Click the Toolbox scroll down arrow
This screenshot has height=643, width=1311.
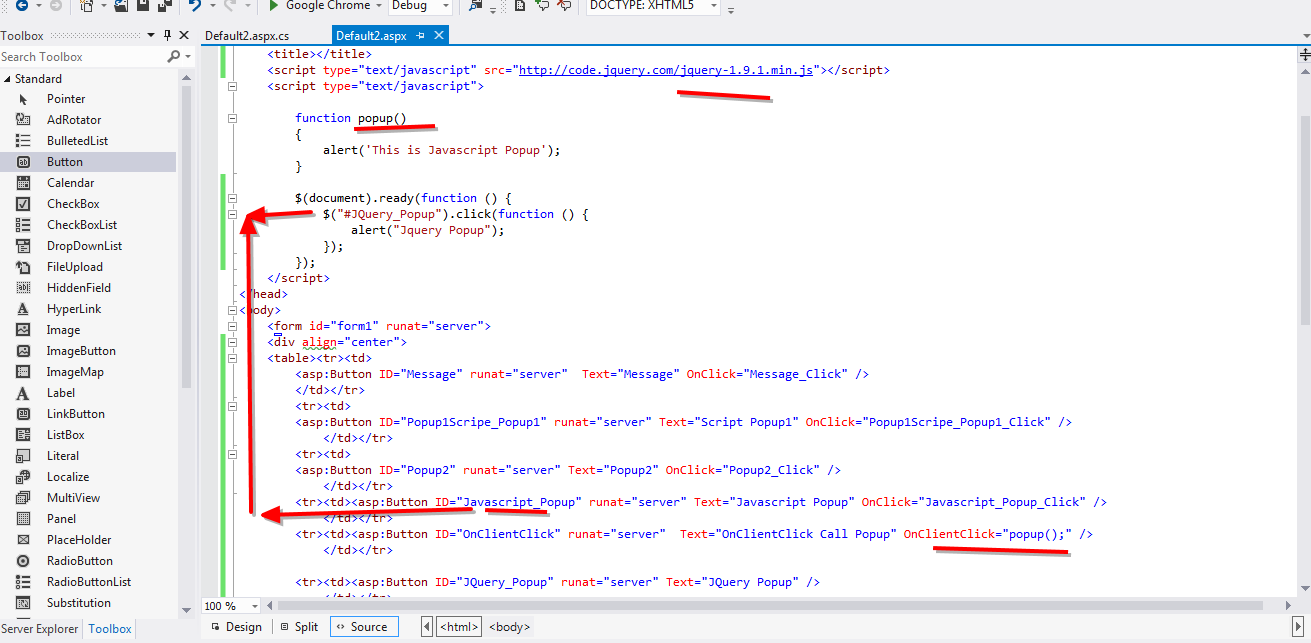coord(186,609)
